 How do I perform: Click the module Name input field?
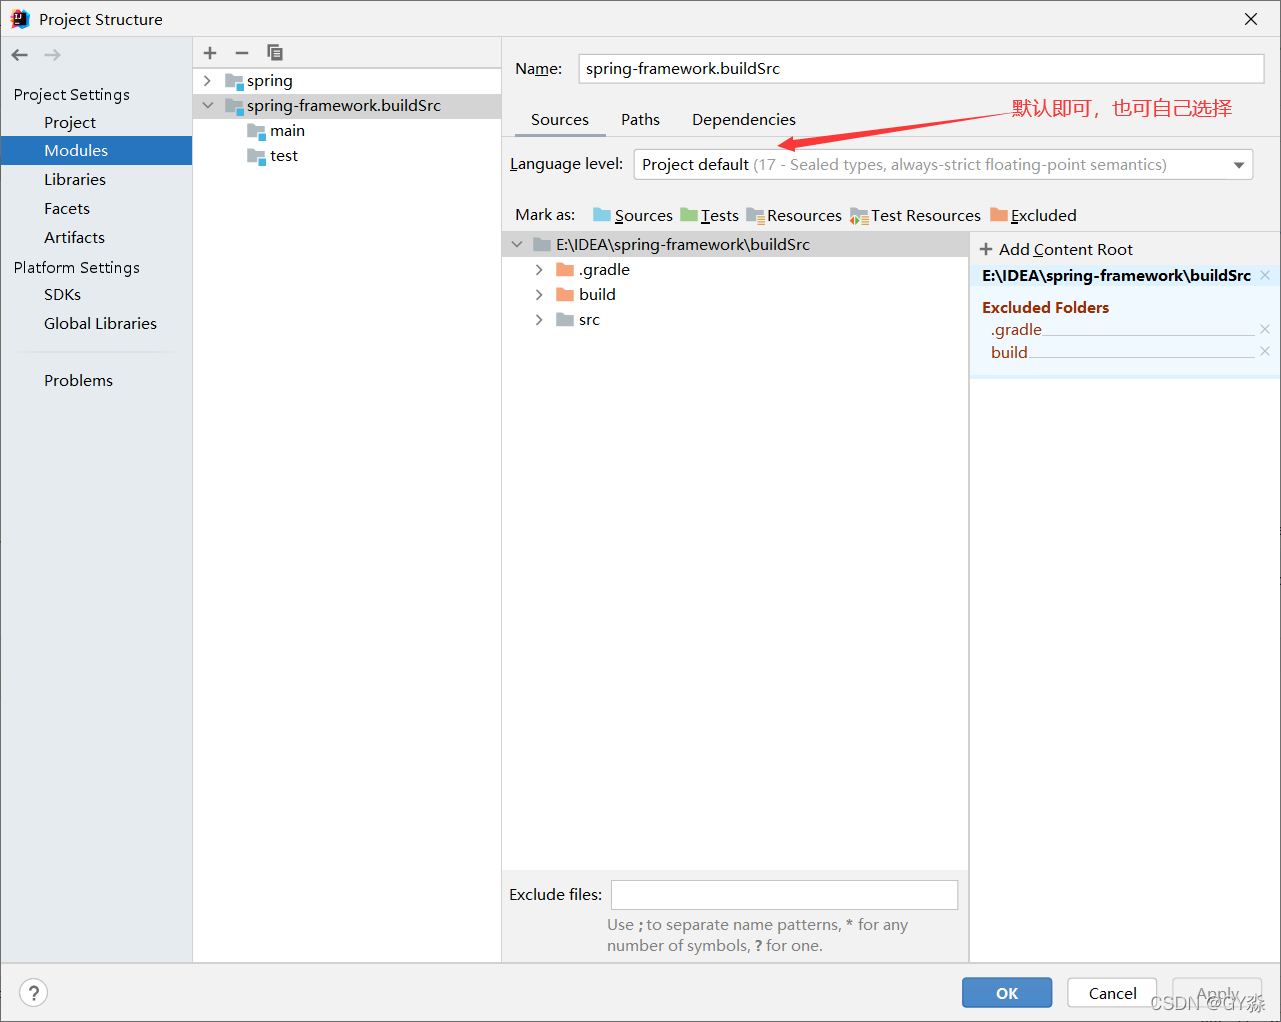(921, 69)
